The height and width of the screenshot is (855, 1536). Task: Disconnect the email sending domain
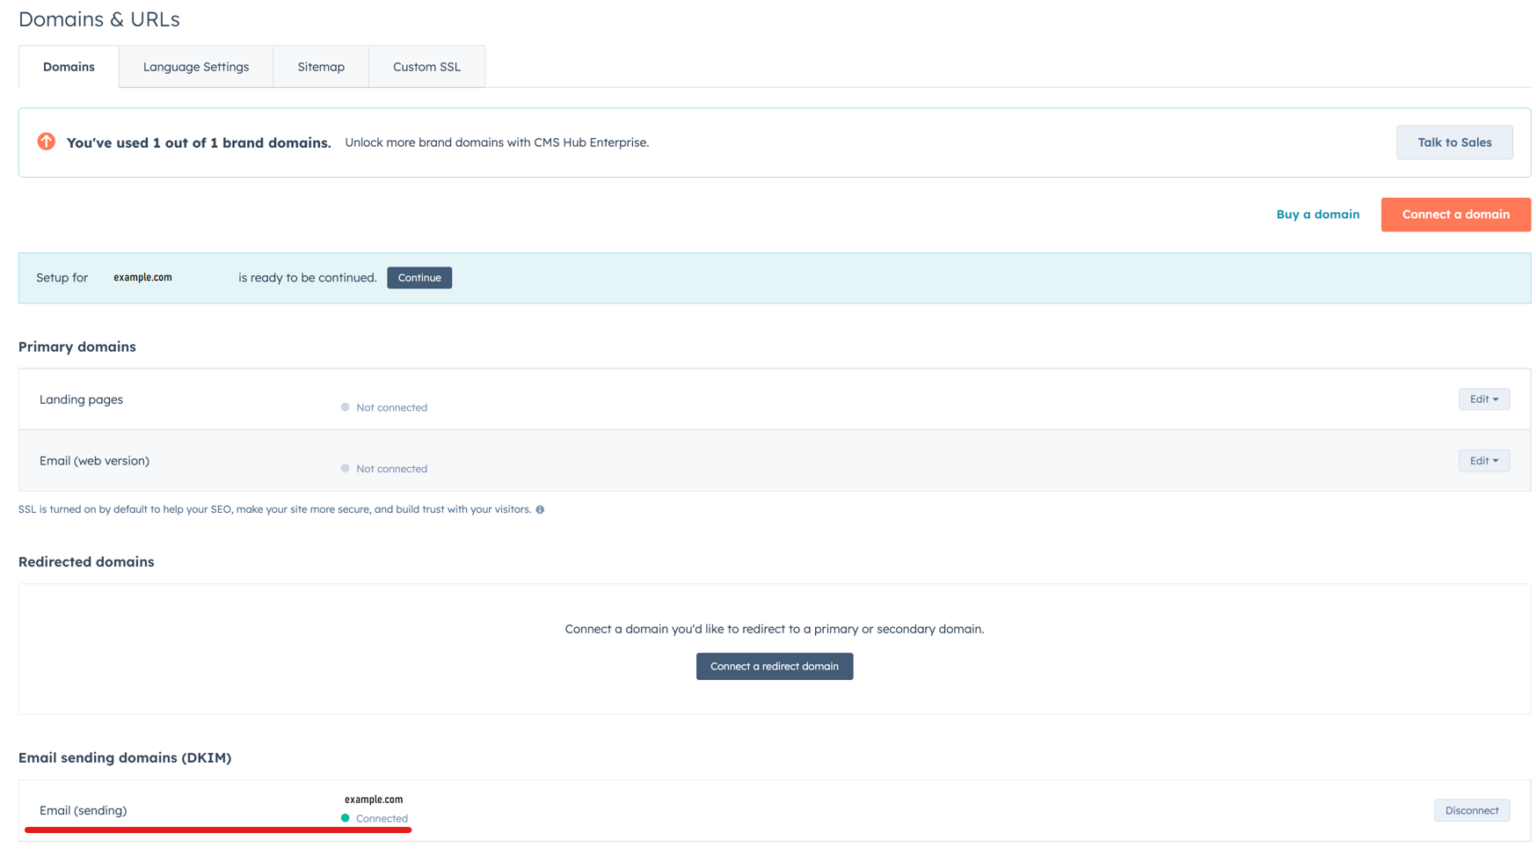click(1471, 810)
